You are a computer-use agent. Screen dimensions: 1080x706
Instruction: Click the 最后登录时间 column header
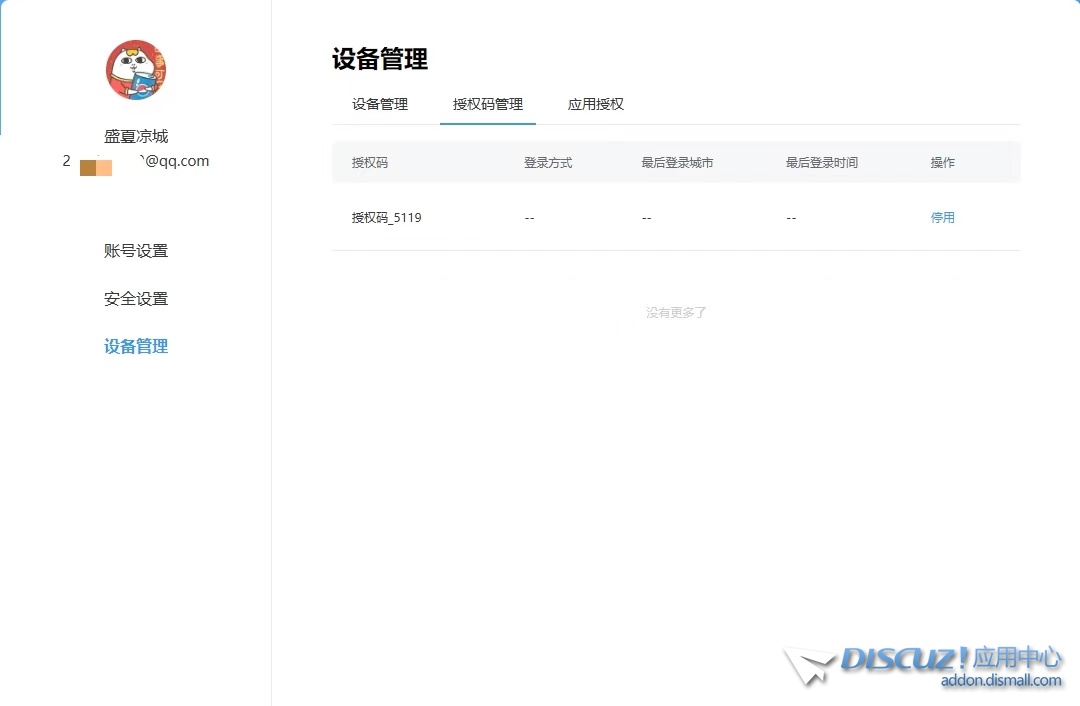(x=821, y=162)
